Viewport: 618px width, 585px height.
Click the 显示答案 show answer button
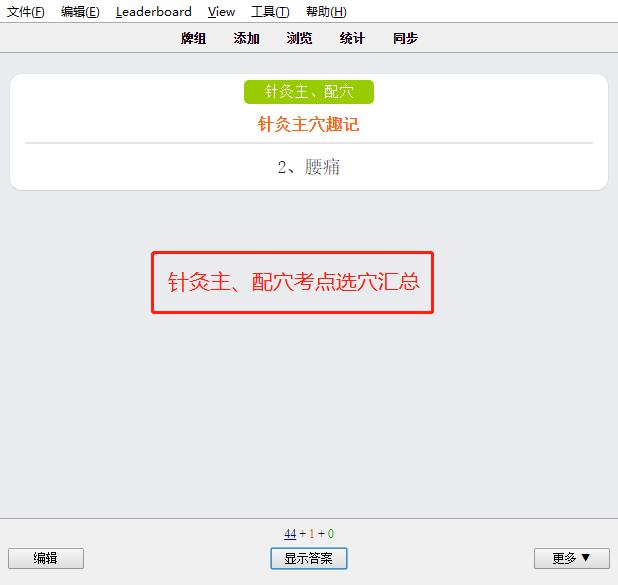[309, 558]
